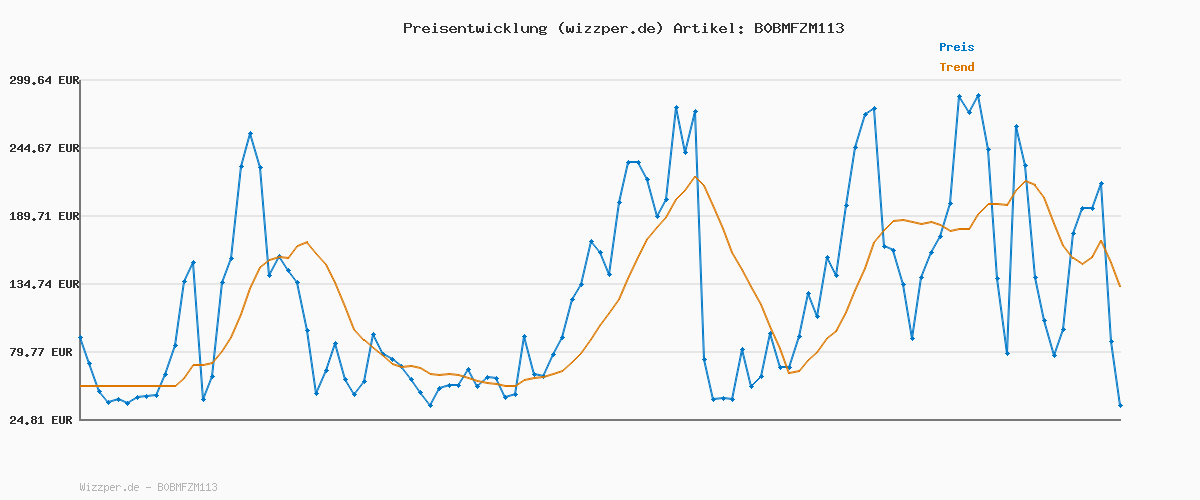Toggle the 'Preis' legend entry
Screen dimensions: 1200x500
click(956, 47)
